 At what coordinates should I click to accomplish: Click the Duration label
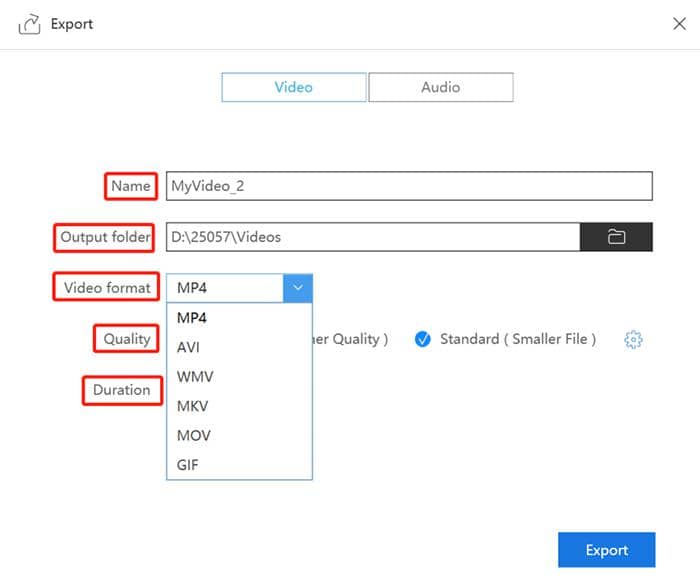(121, 390)
